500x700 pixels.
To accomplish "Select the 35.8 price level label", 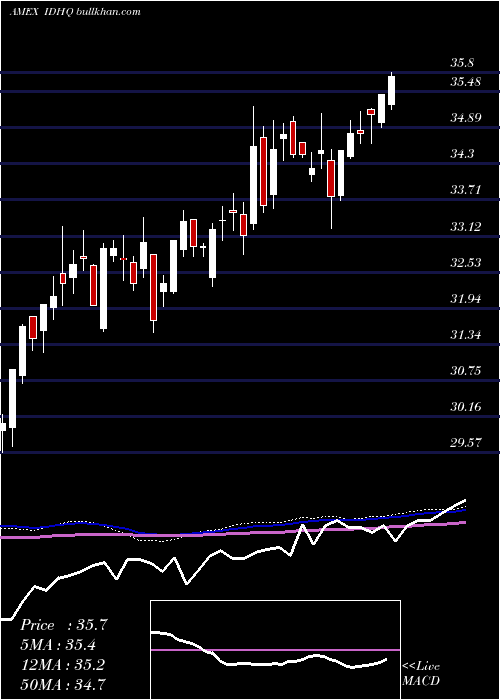I will coord(462,63).
